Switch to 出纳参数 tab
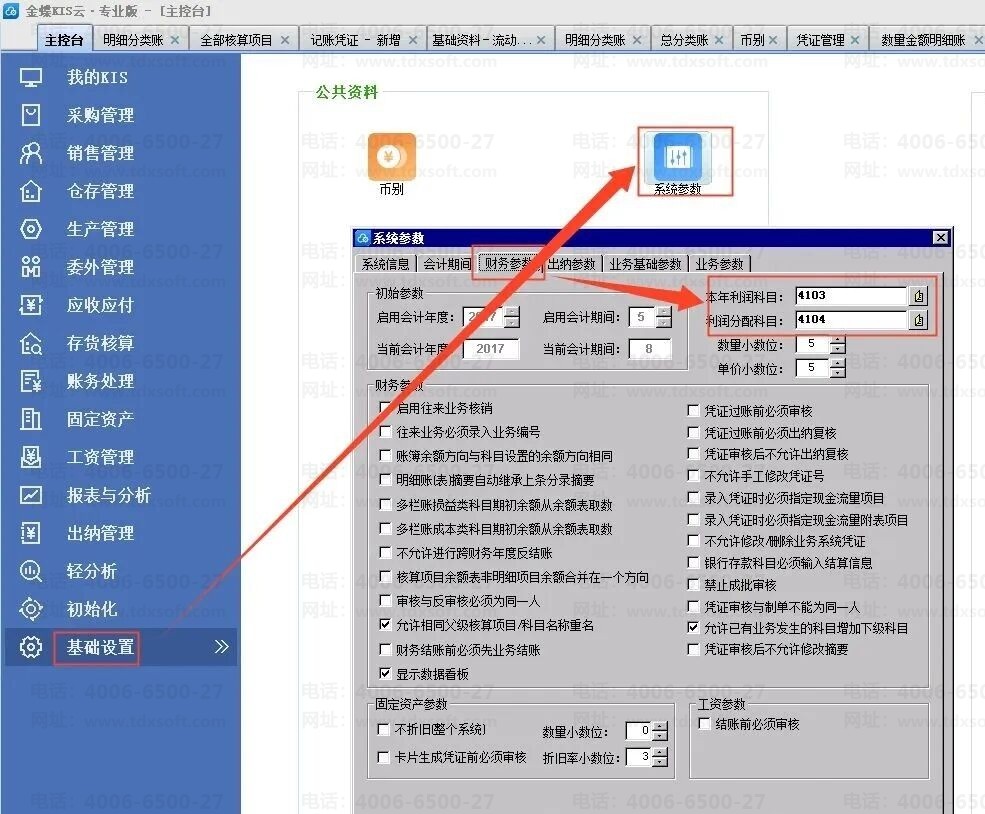Screen dimensions: 985x814 click(571, 264)
